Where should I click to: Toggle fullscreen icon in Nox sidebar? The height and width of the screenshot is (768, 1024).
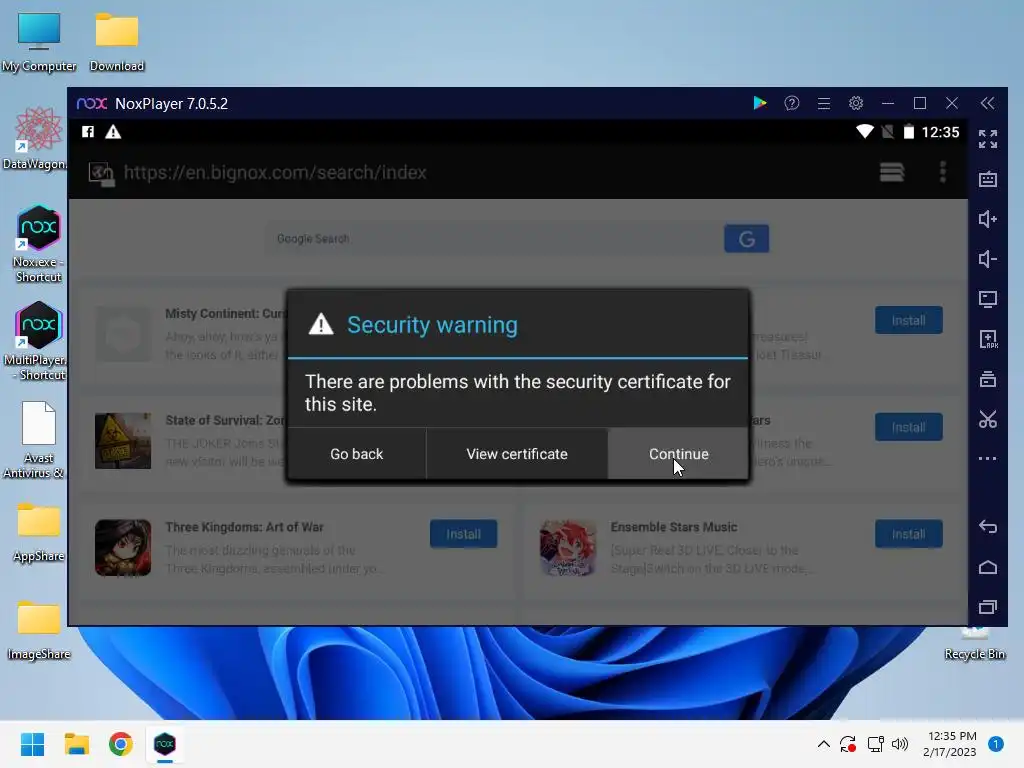pyautogui.click(x=987, y=139)
